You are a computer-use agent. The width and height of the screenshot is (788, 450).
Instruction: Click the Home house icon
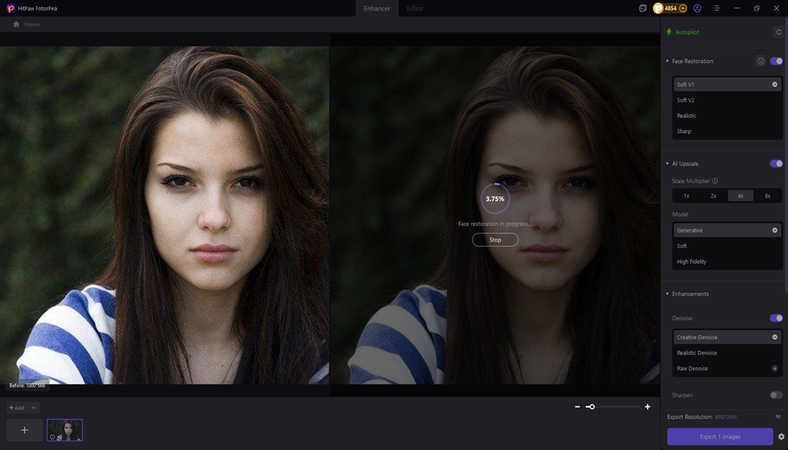click(17, 24)
